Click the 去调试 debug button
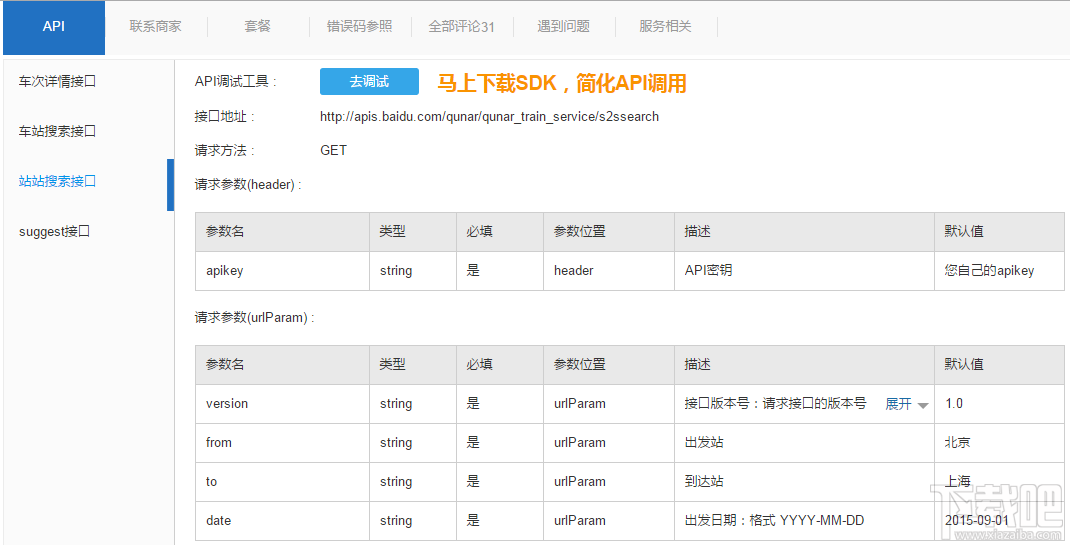1070x545 pixels. [369, 82]
